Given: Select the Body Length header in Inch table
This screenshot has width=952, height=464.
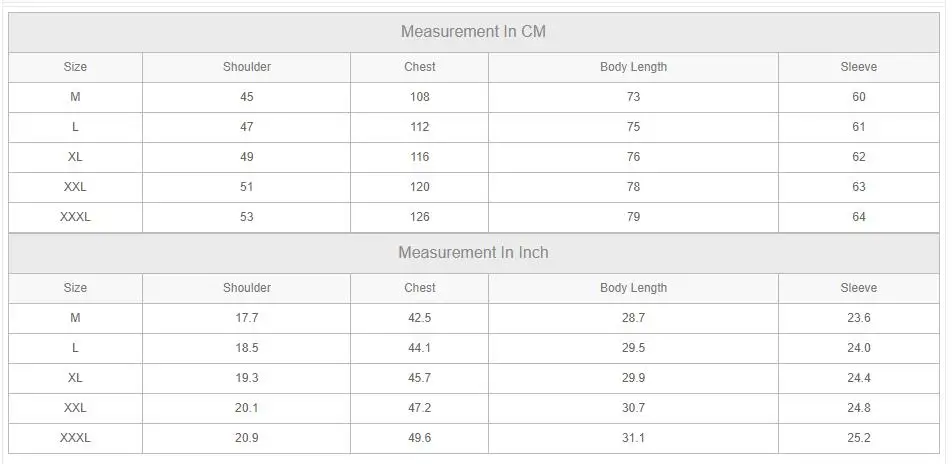Looking at the screenshot, I should tap(633, 288).
